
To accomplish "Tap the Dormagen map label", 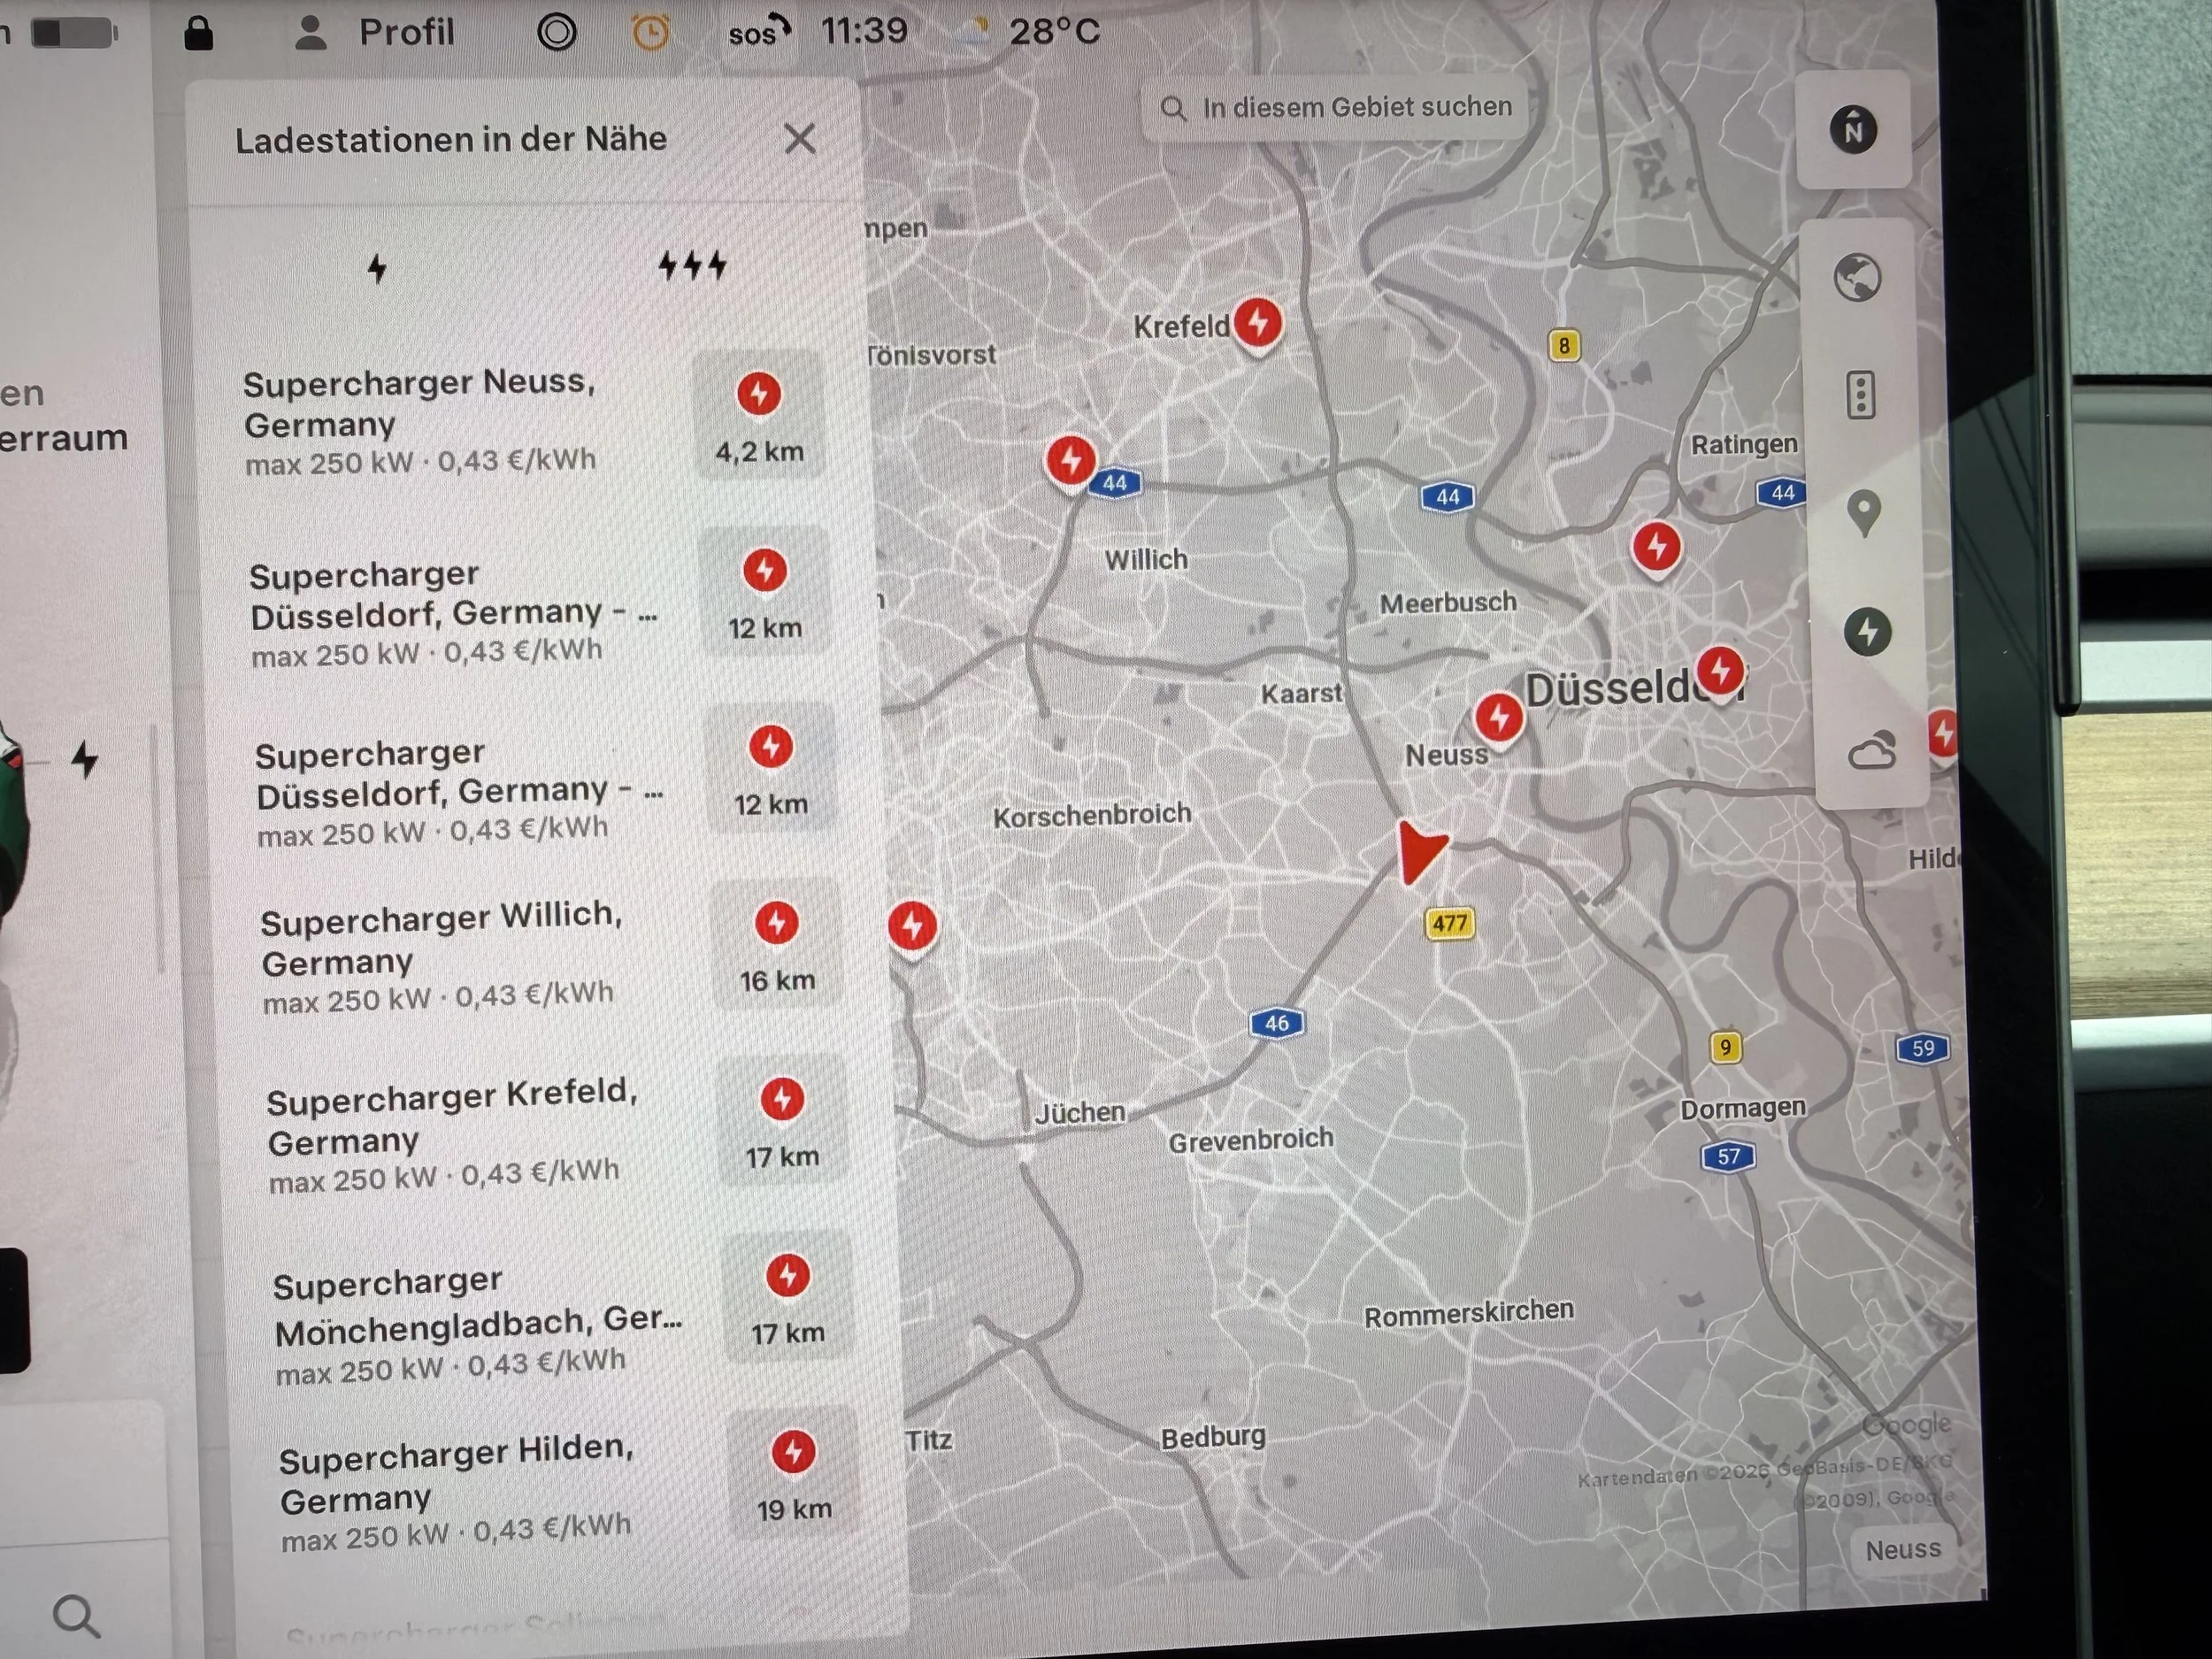I will 1743,1108.
